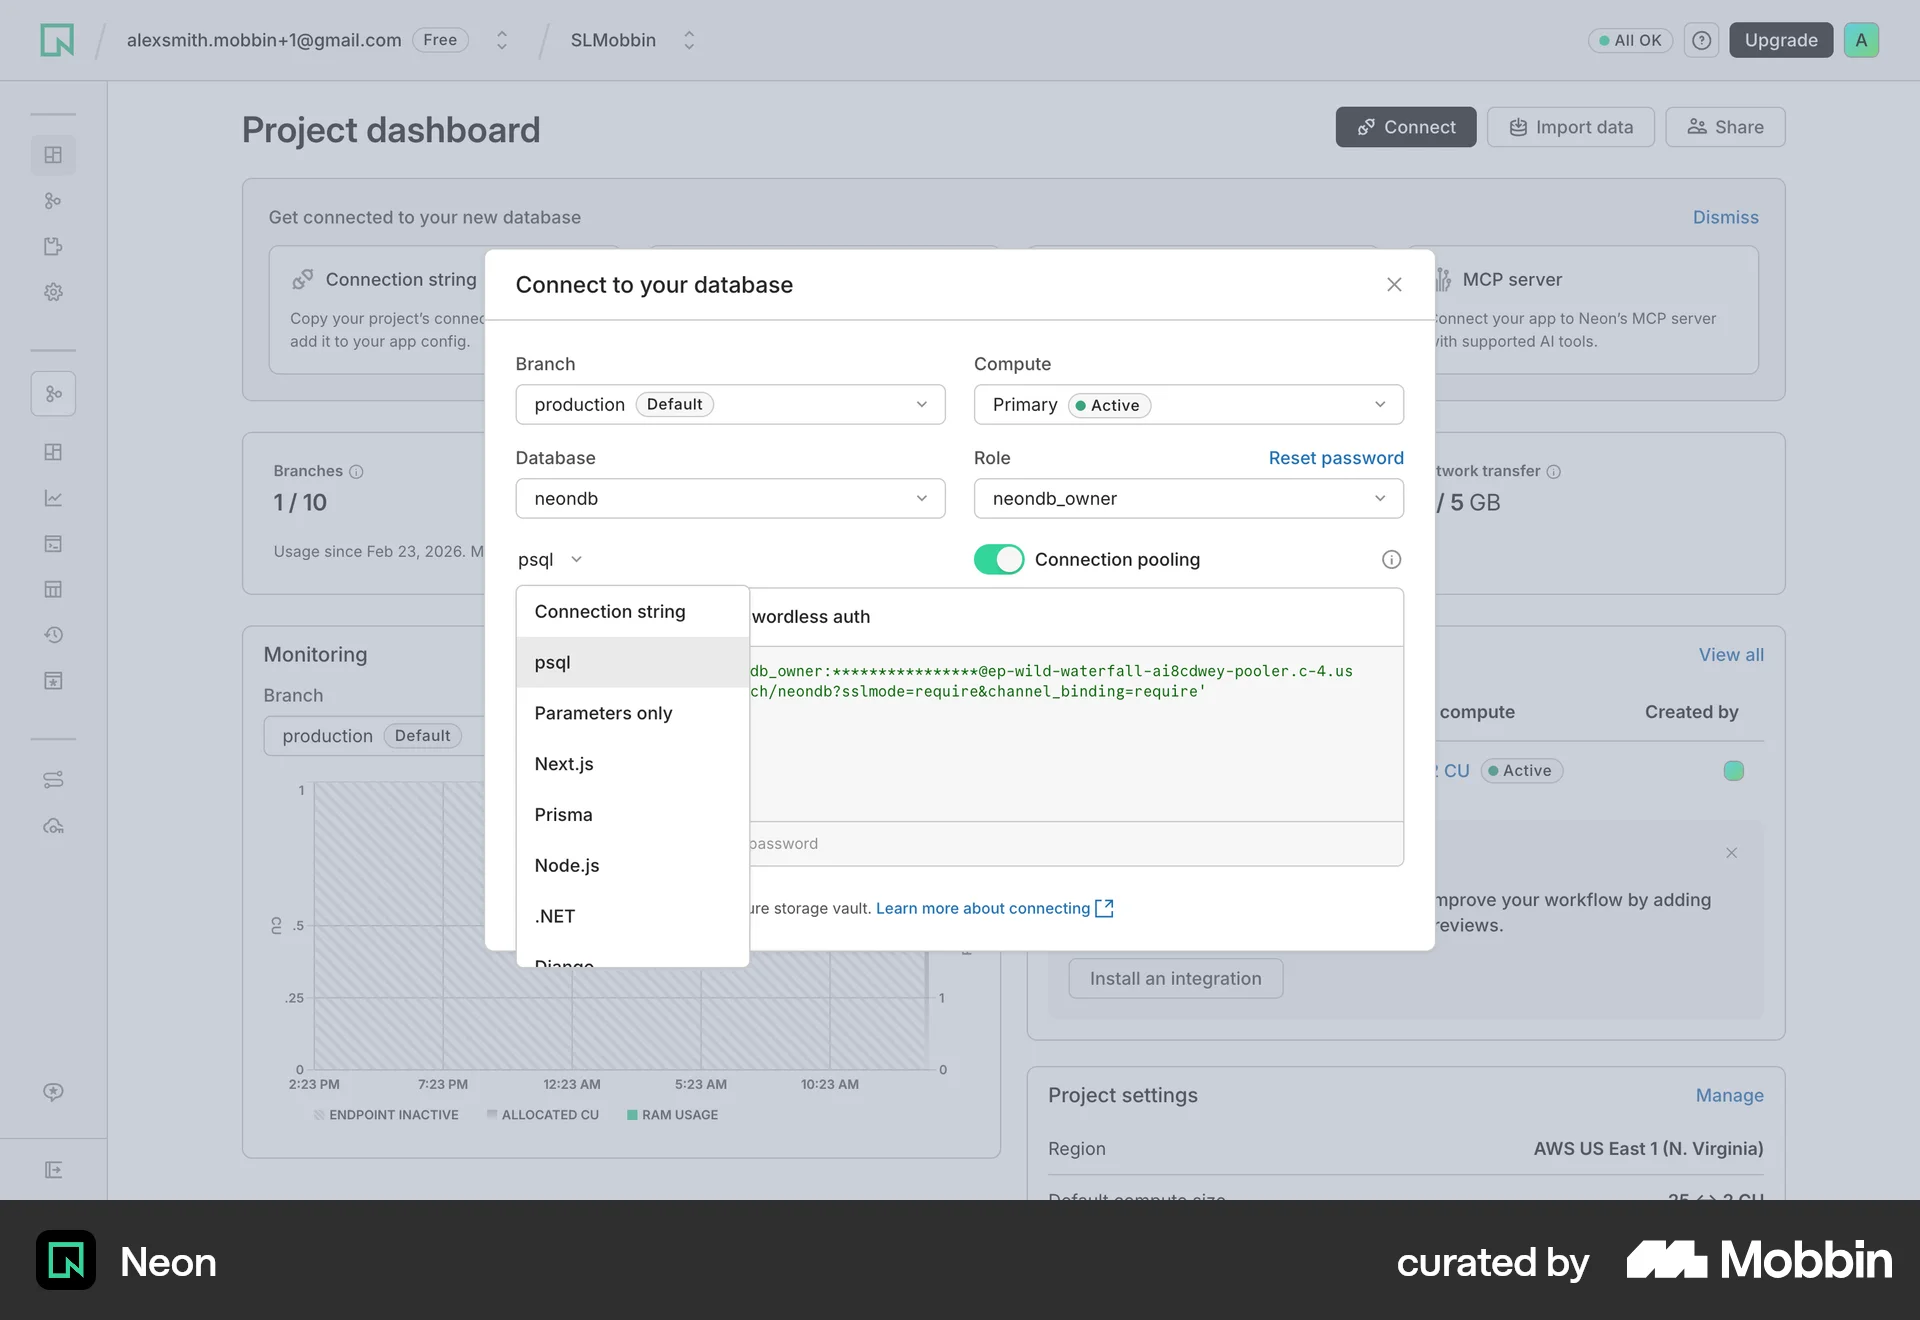Choose Next.js in the format list
1920x1320 pixels.
(x=632, y=764)
